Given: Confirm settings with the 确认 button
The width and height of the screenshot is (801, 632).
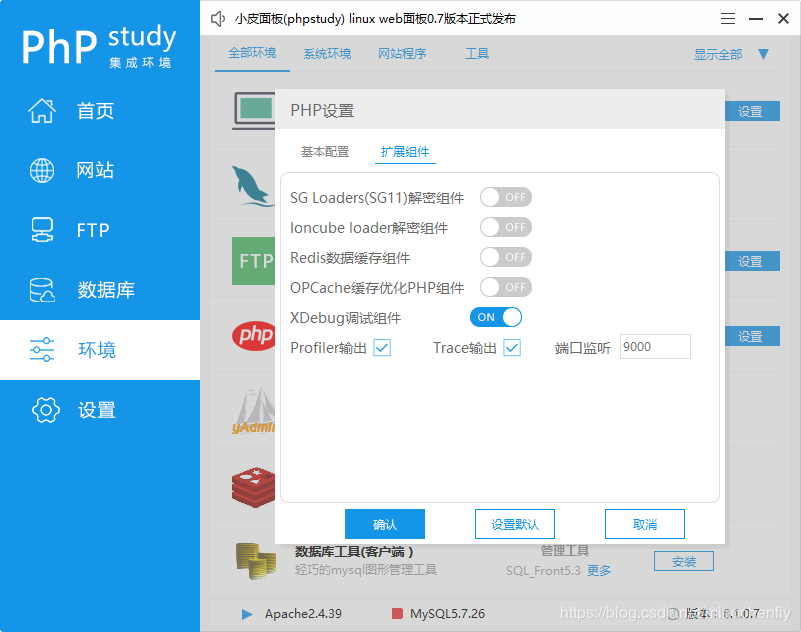Looking at the screenshot, I should point(384,523).
